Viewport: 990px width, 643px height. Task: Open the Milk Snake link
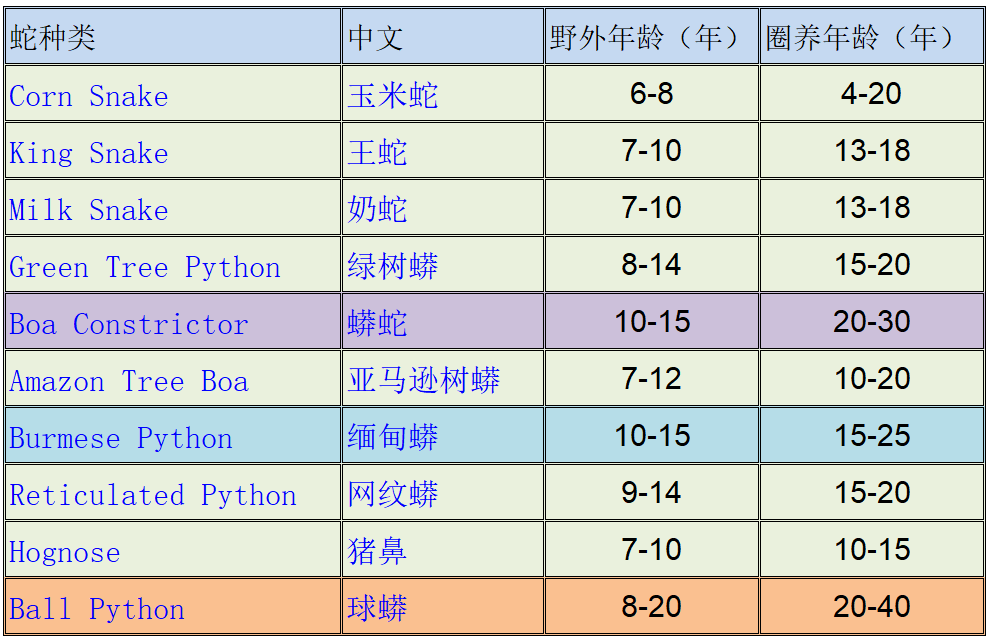pyautogui.click(x=89, y=210)
